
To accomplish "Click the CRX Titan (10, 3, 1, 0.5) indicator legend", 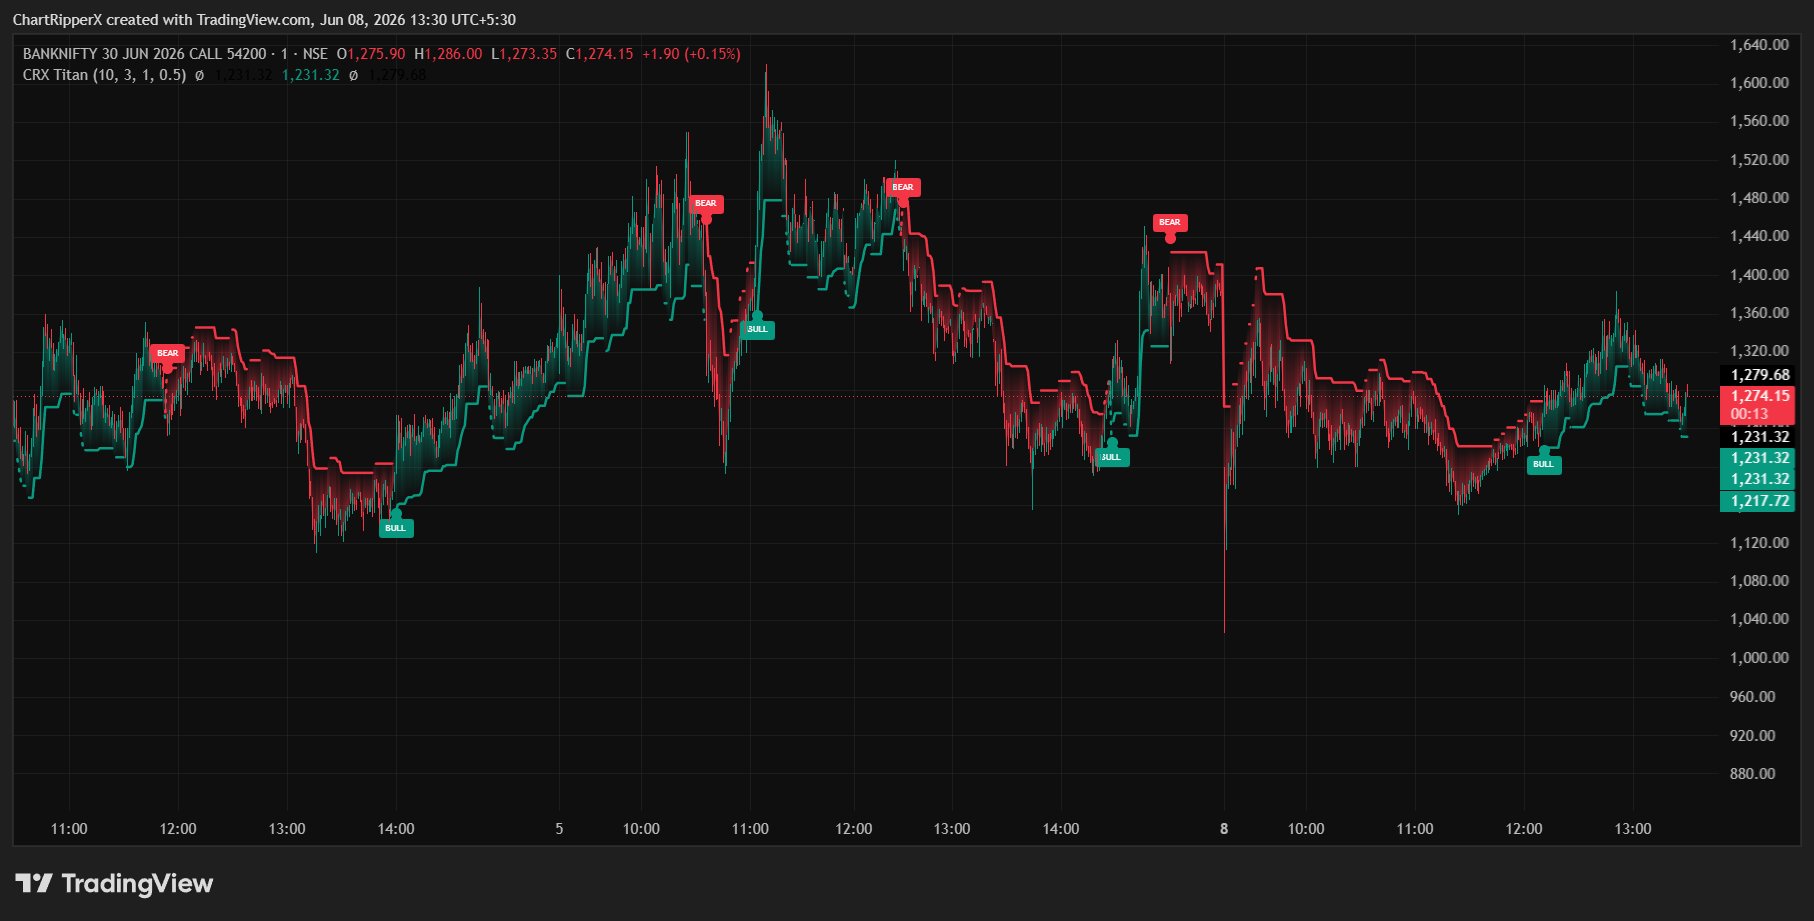I will pos(104,75).
